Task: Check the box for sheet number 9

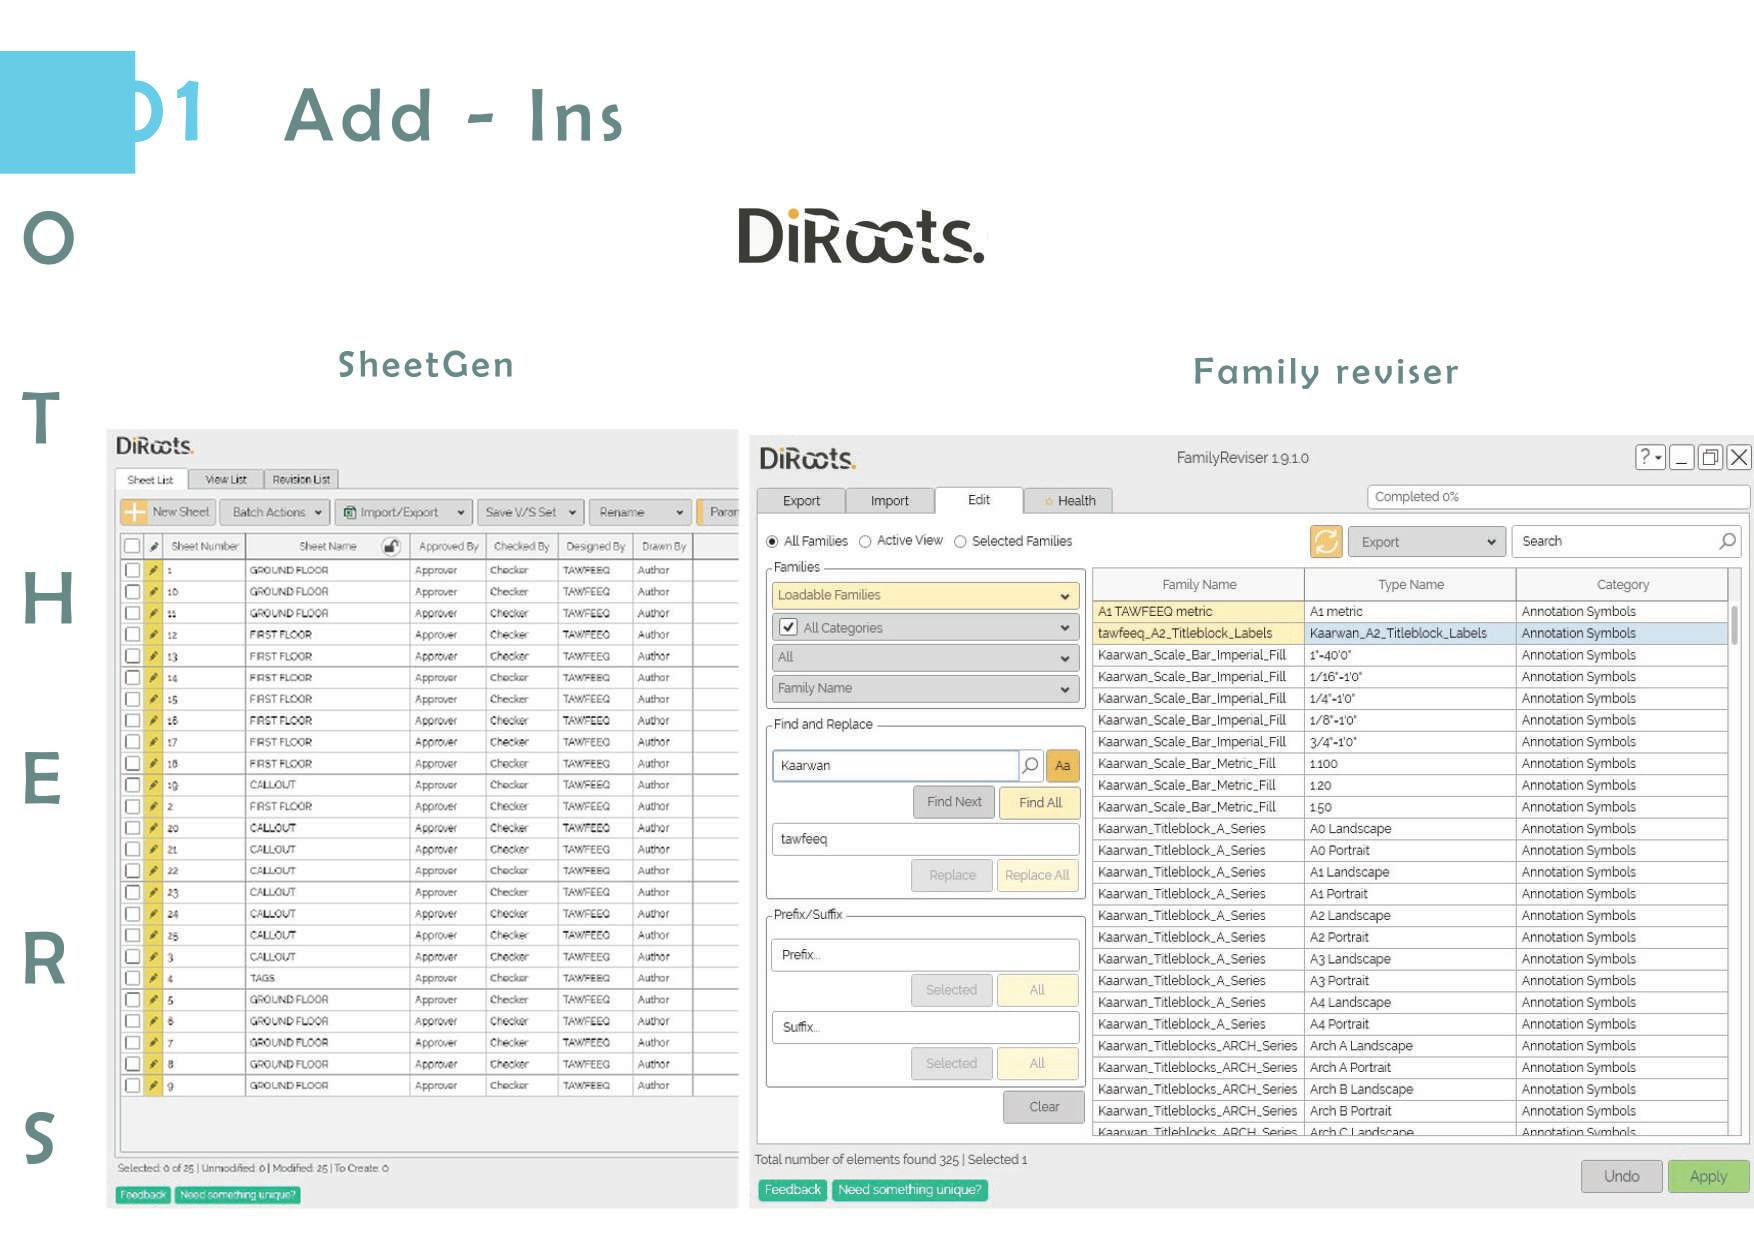Action: 132,1085
